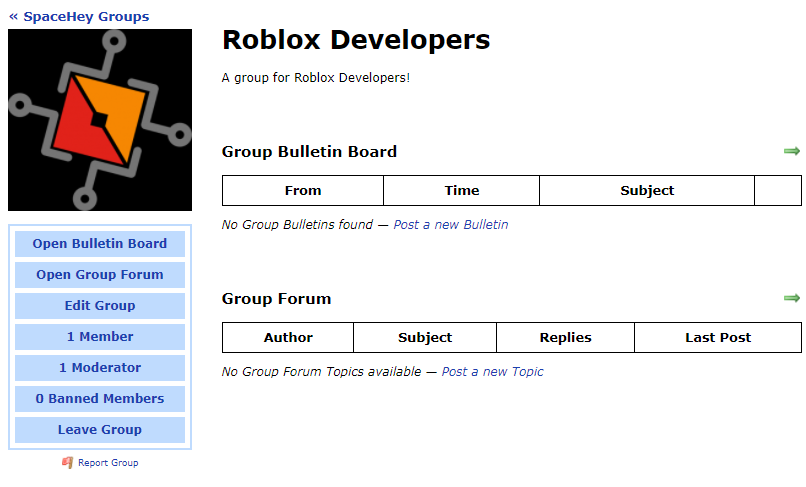
Task: Click the No Group Bulletins found message
Action: pos(297,225)
